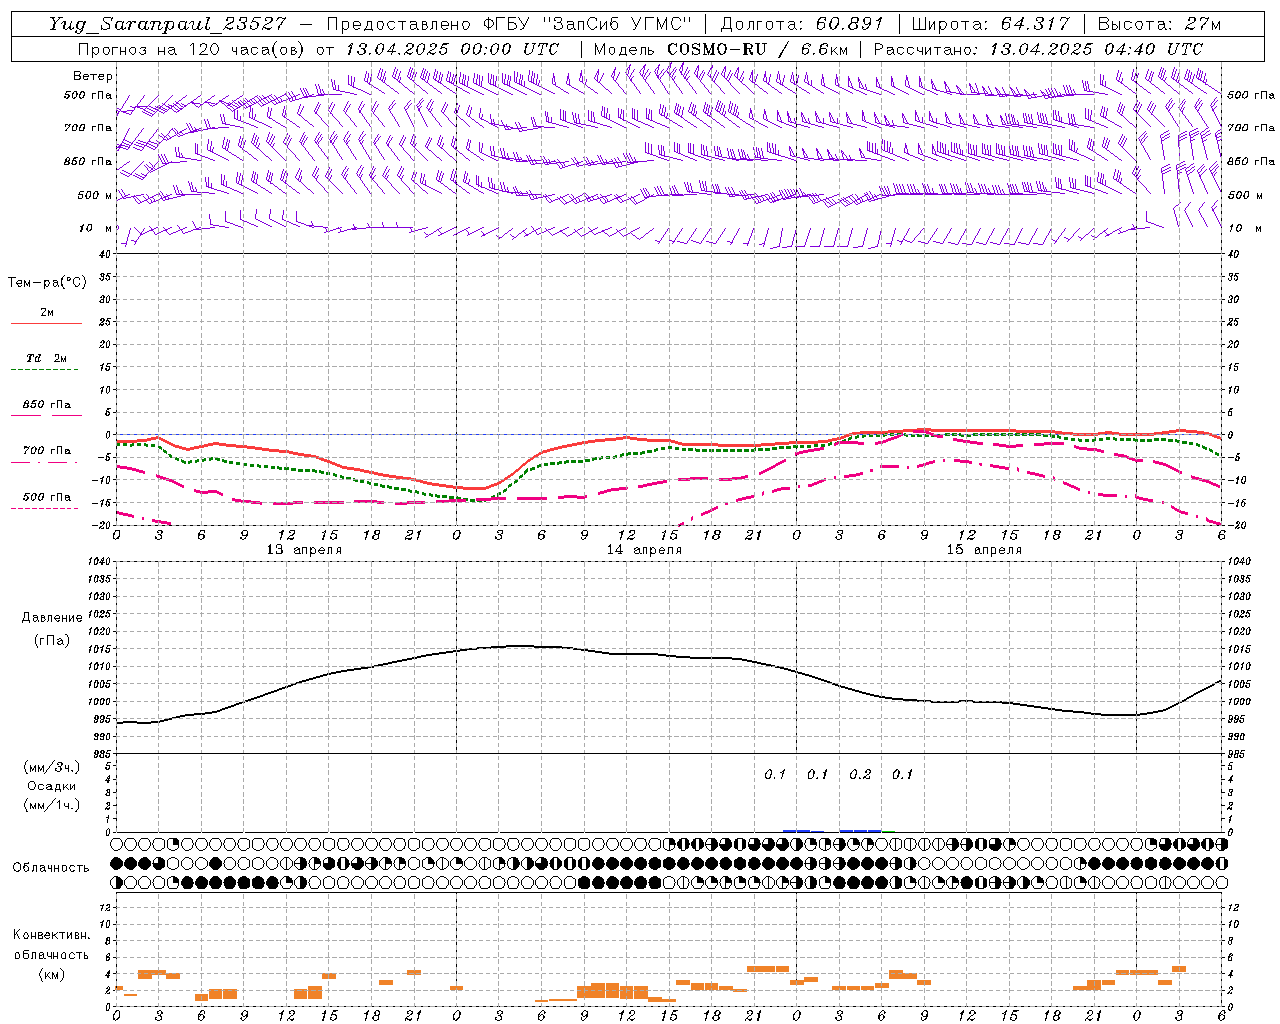
Task: Click the '15 апреля' date label
Action: (984, 550)
